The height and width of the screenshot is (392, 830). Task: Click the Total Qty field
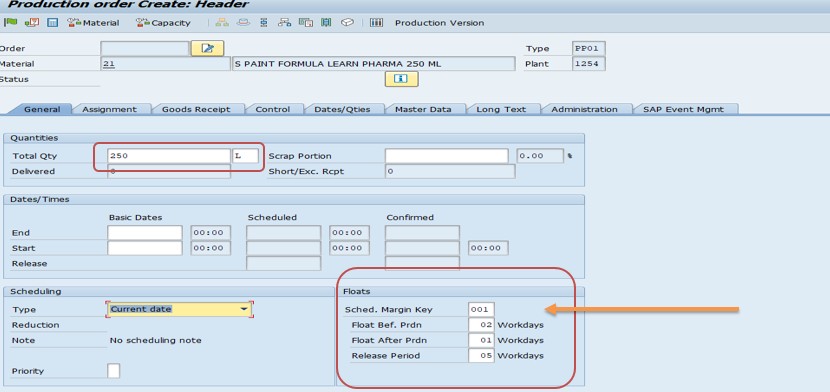click(168, 156)
